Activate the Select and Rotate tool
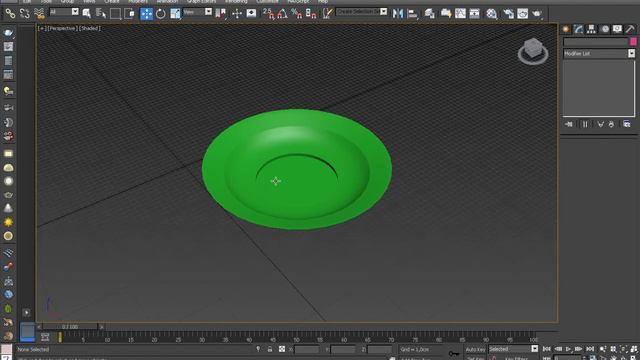This screenshot has width=640, height=360. 161,14
